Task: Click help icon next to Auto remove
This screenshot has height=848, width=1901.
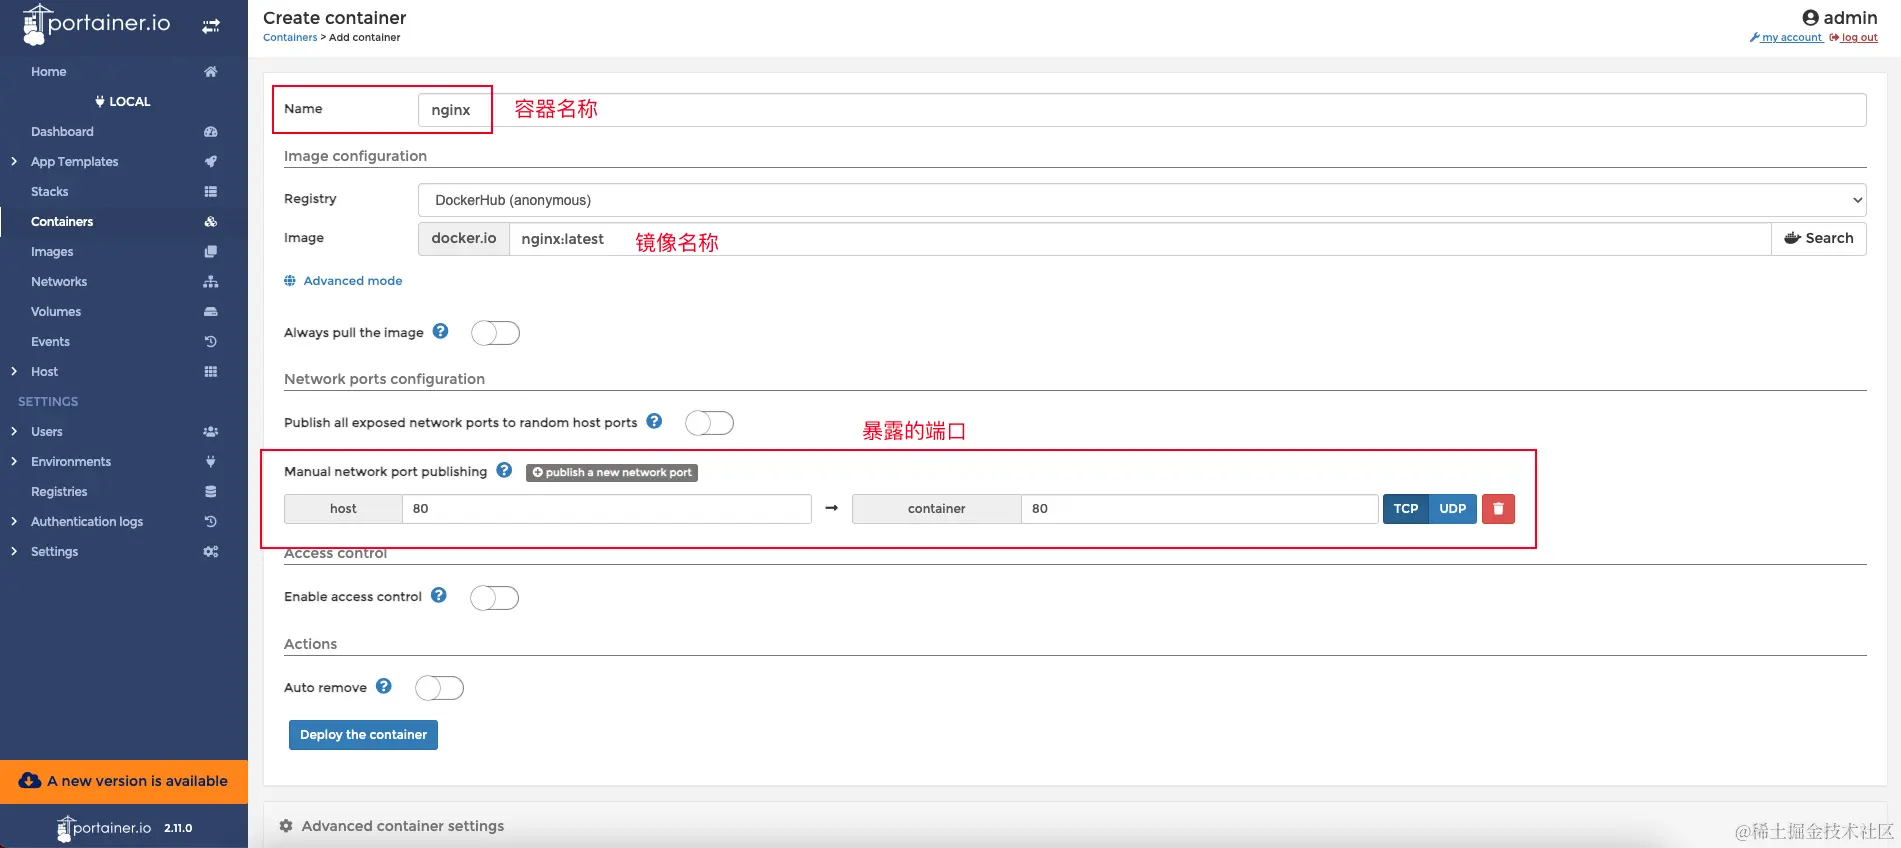Action: [x=383, y=686]
